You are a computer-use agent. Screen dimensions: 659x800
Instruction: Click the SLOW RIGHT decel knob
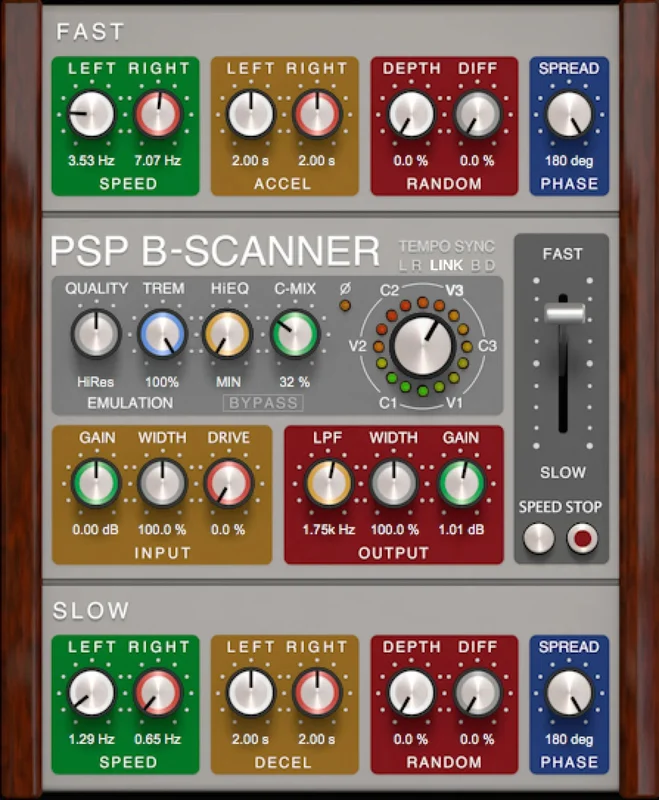coord(317,692)
